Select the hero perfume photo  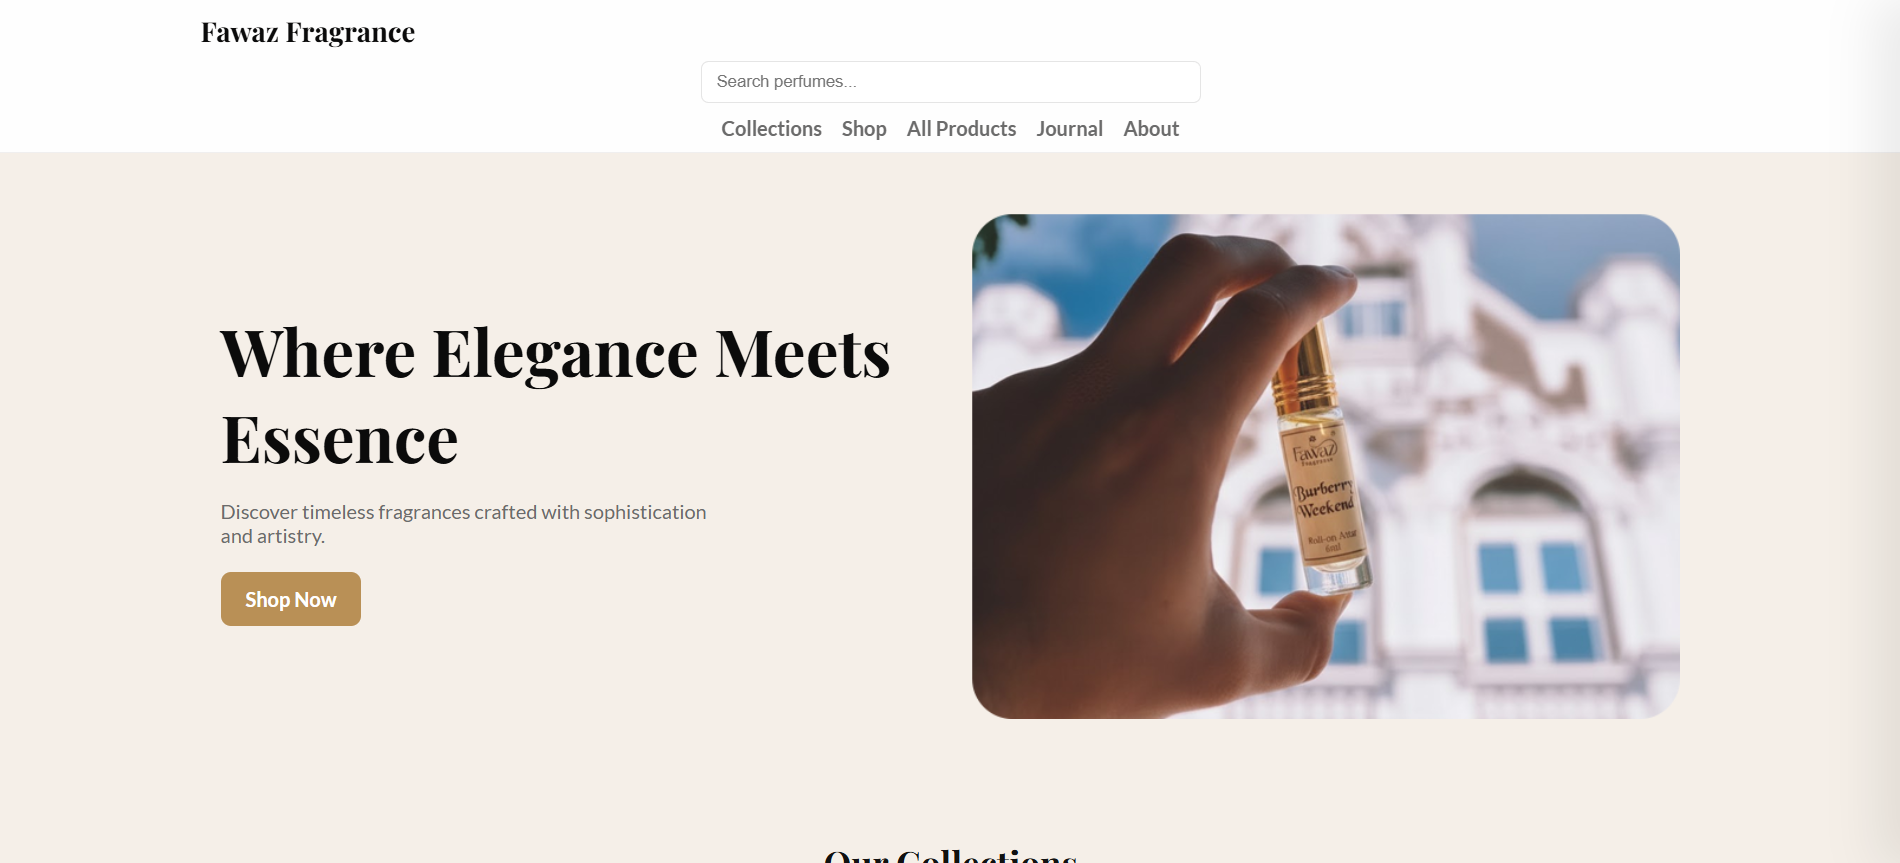[1326, 466]
